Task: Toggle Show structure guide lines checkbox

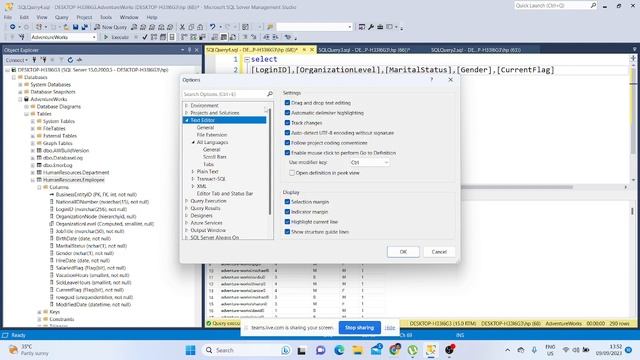Action: click(x=287, y=232)
